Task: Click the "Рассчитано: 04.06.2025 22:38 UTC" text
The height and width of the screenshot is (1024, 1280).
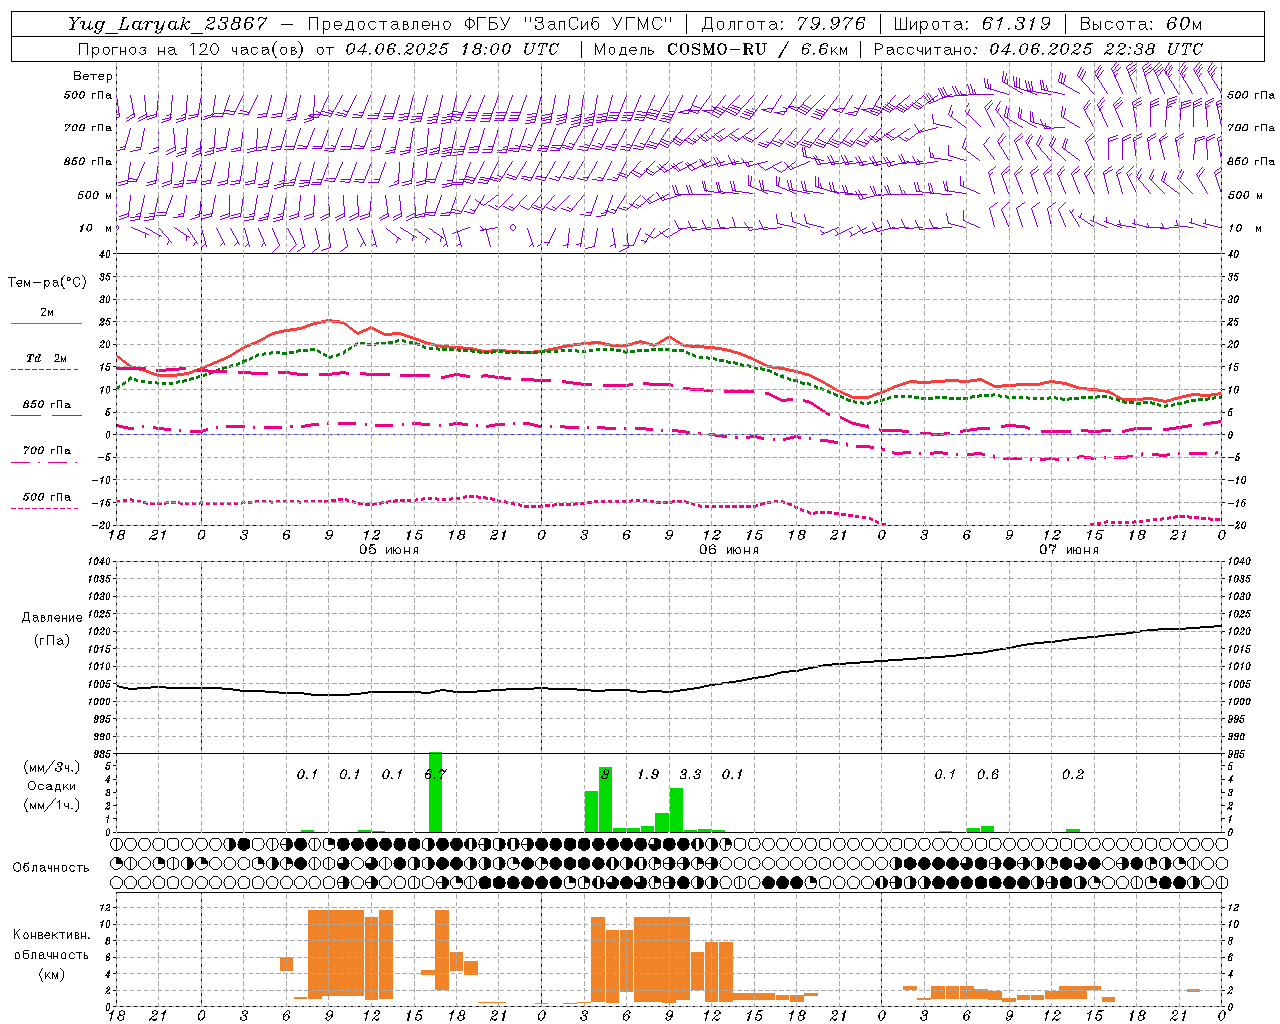Action: click(1038, 49)
